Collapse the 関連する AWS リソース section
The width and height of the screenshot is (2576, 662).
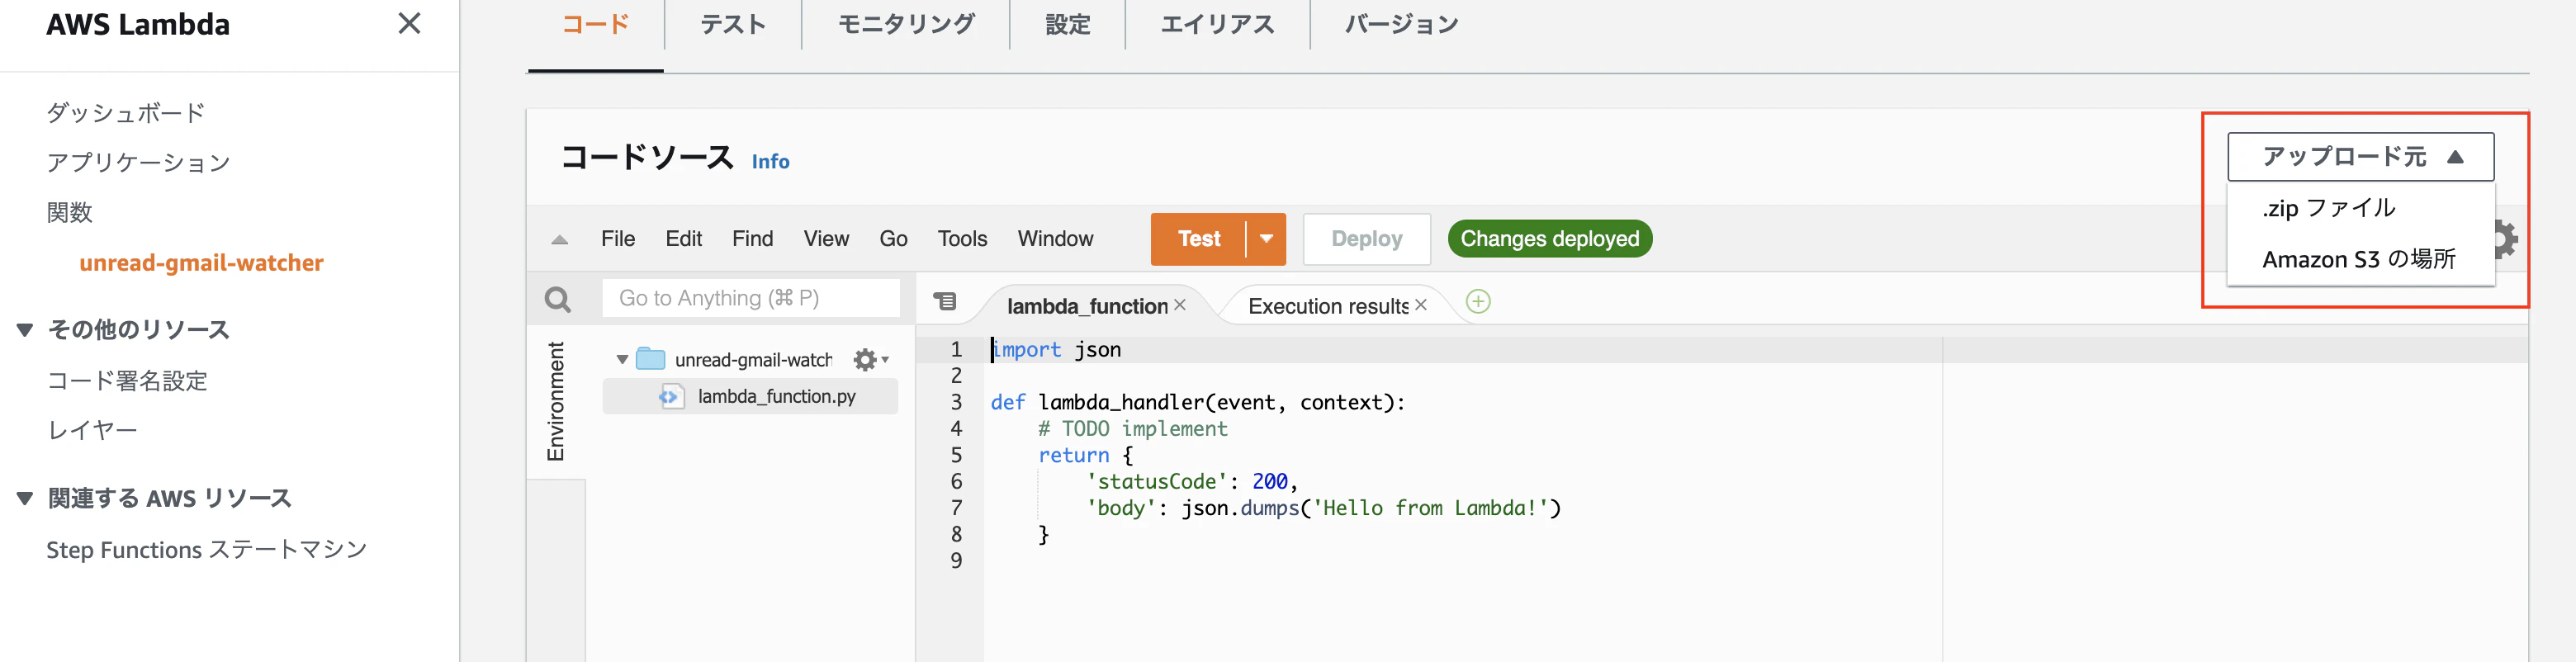point(25,498)
